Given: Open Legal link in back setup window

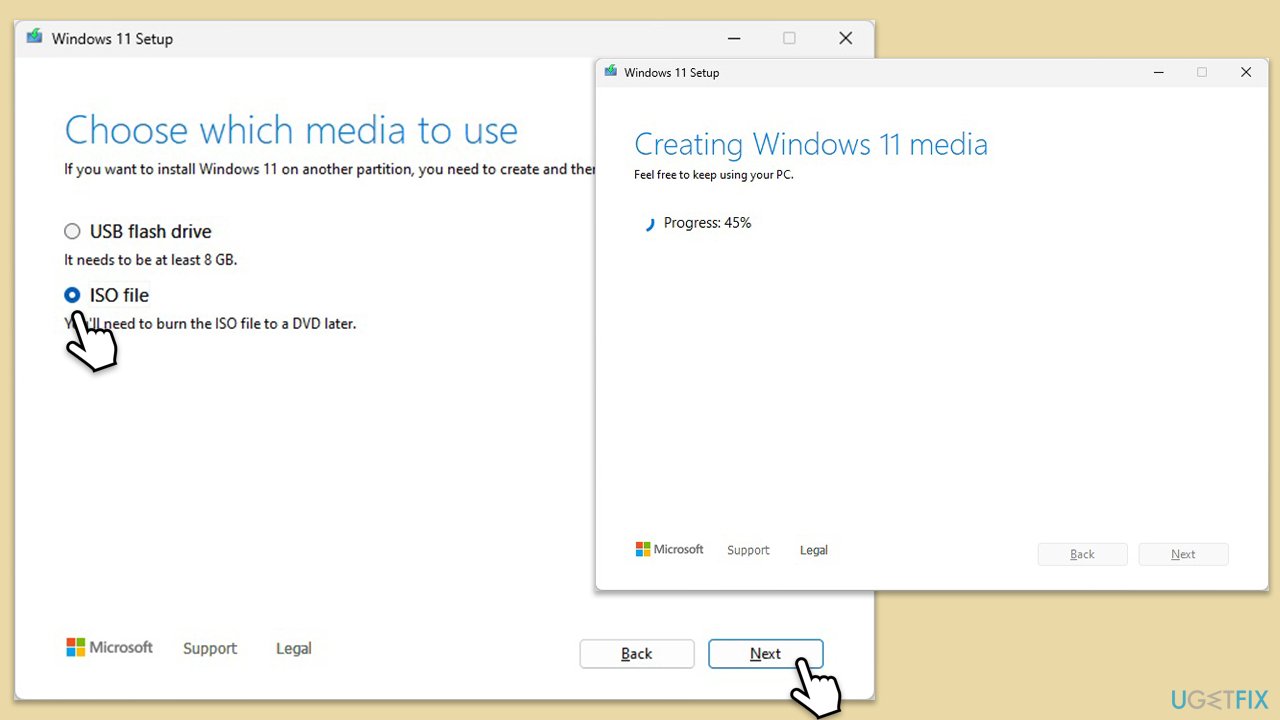Looking at the screenshot, I should click(x=294, y=648).
